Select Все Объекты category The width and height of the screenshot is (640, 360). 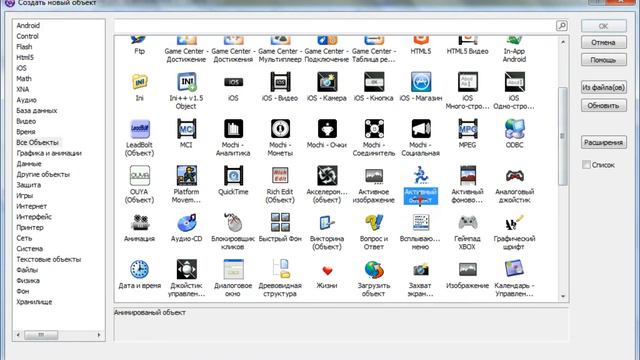coord(38,142)
